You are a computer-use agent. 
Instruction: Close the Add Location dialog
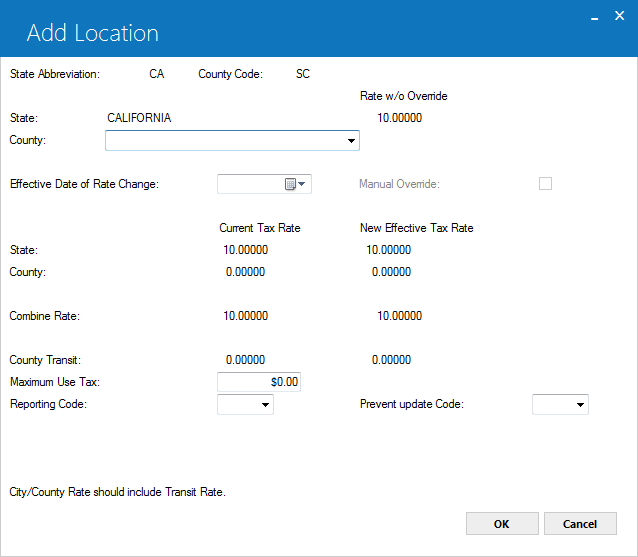(619, 16)
